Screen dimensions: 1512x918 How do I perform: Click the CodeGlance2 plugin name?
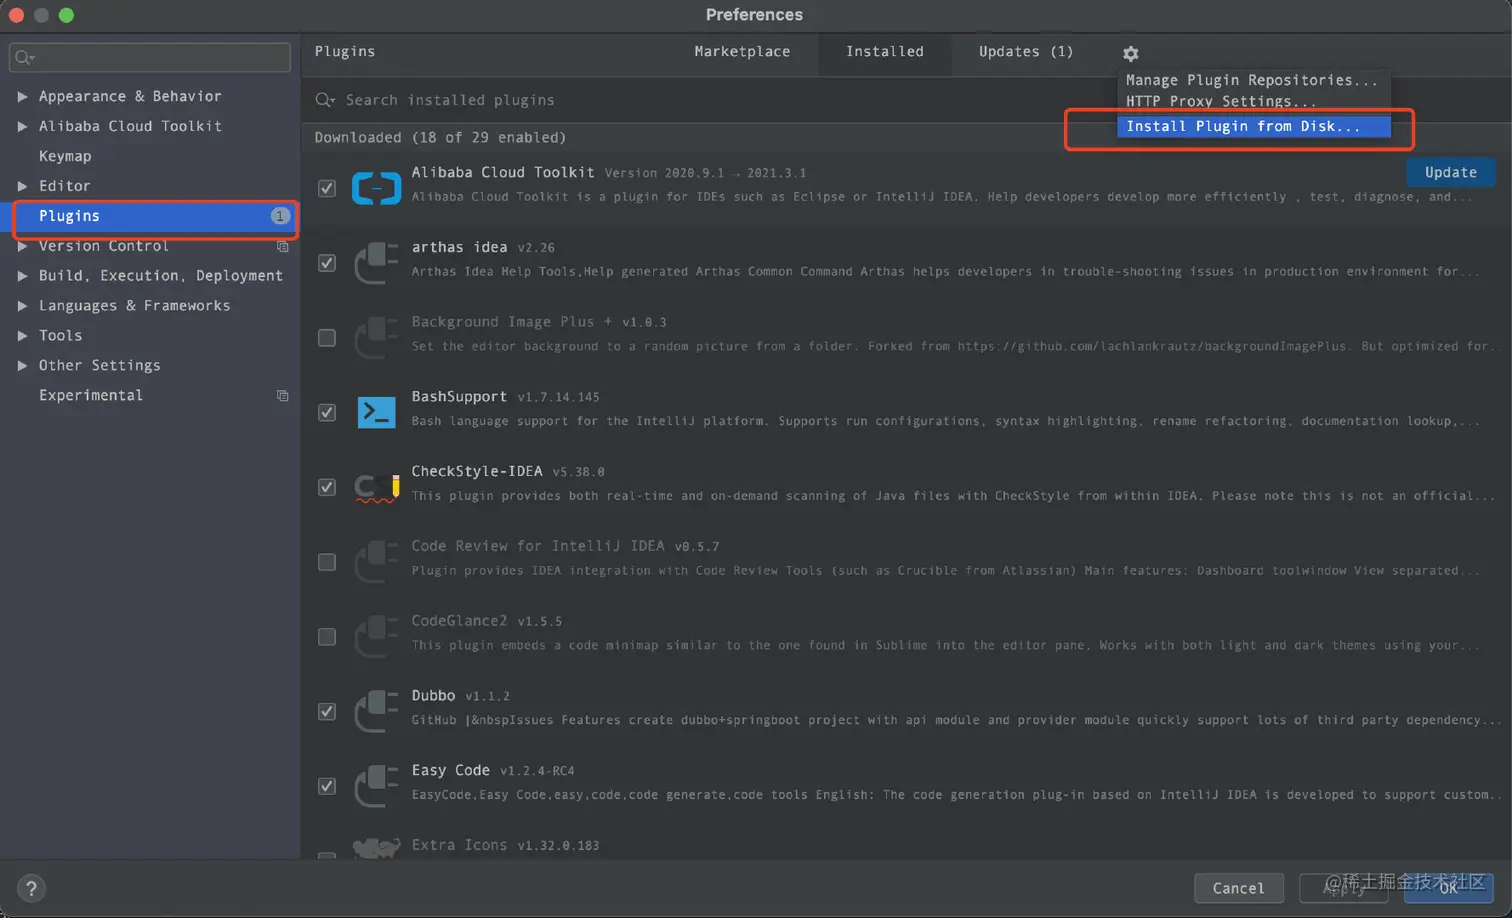click(459, 621)
